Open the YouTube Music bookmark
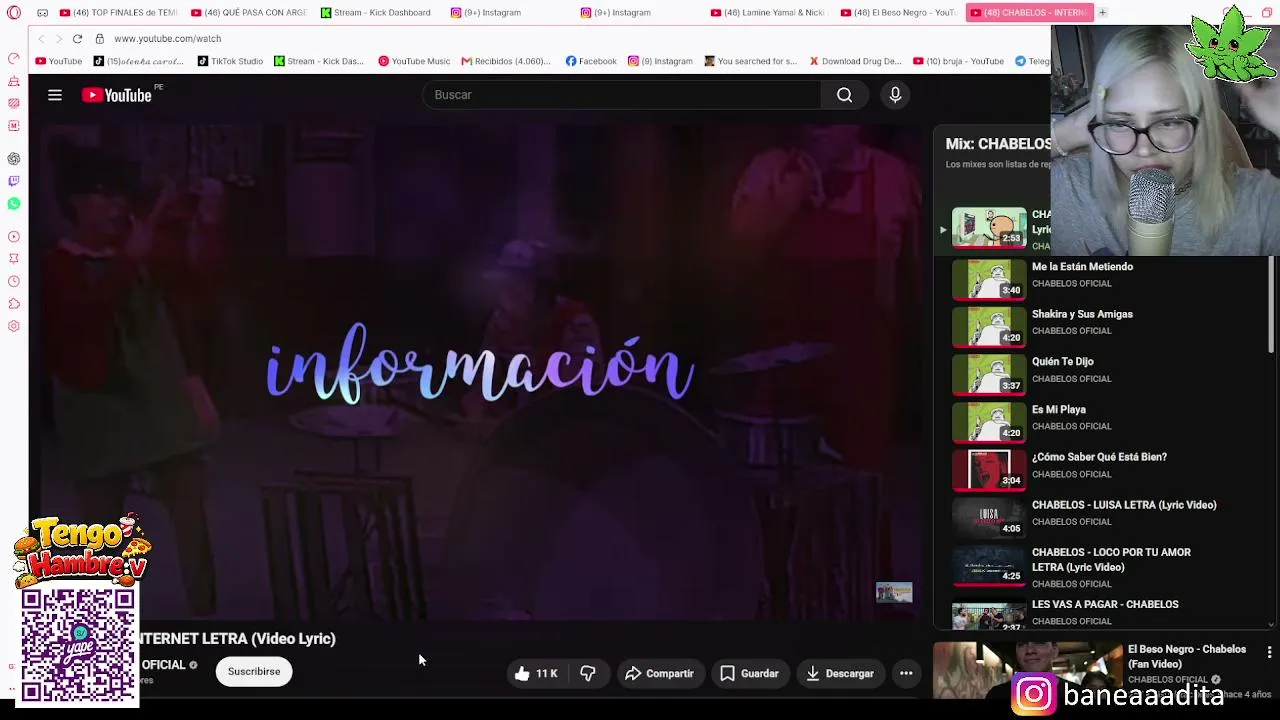1280x720 pixels. tap(414, 61)
